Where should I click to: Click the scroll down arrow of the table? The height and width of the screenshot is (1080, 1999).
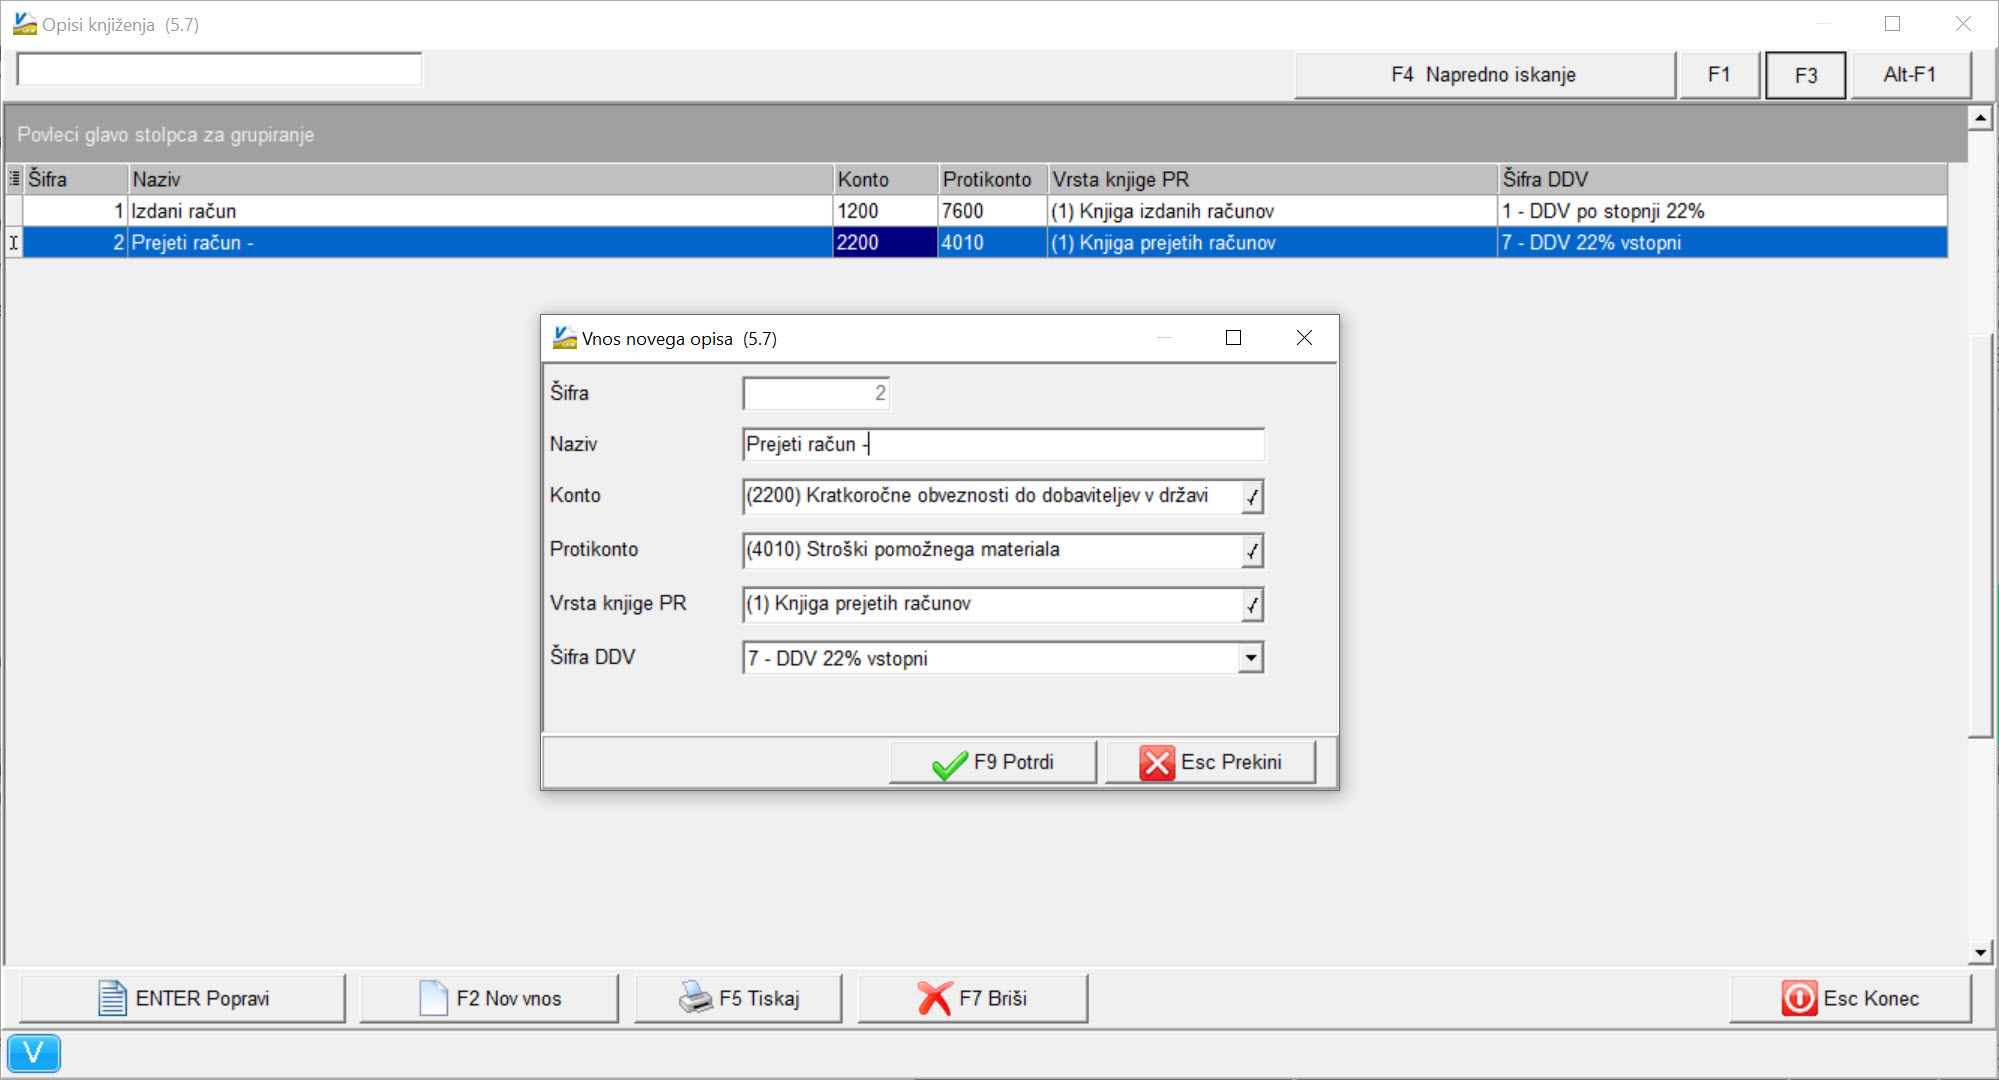[1981, 953]
